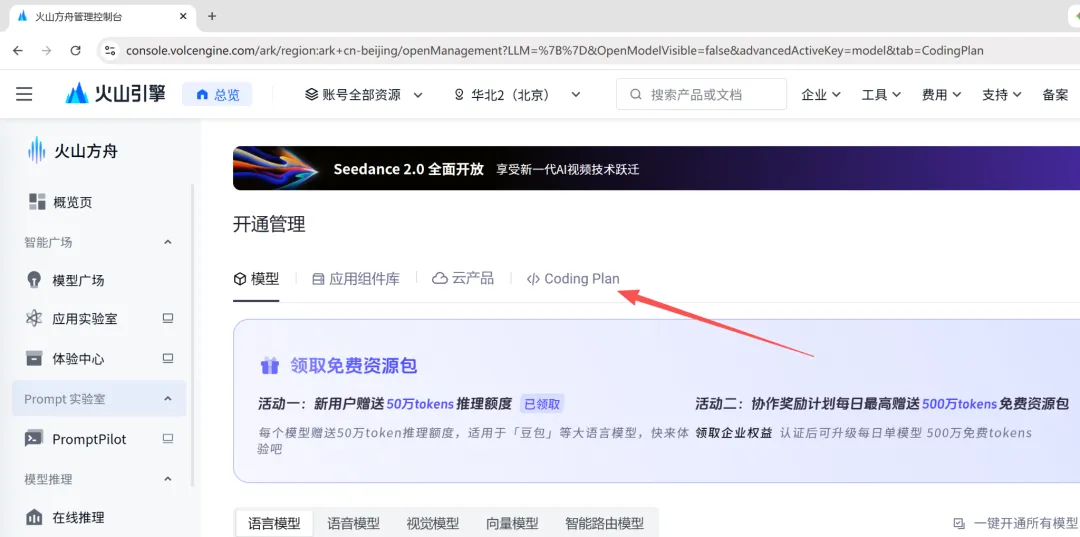Select the 向量模型 category tab
Viewport: 1080px width, 537px height.
(512, 523)
